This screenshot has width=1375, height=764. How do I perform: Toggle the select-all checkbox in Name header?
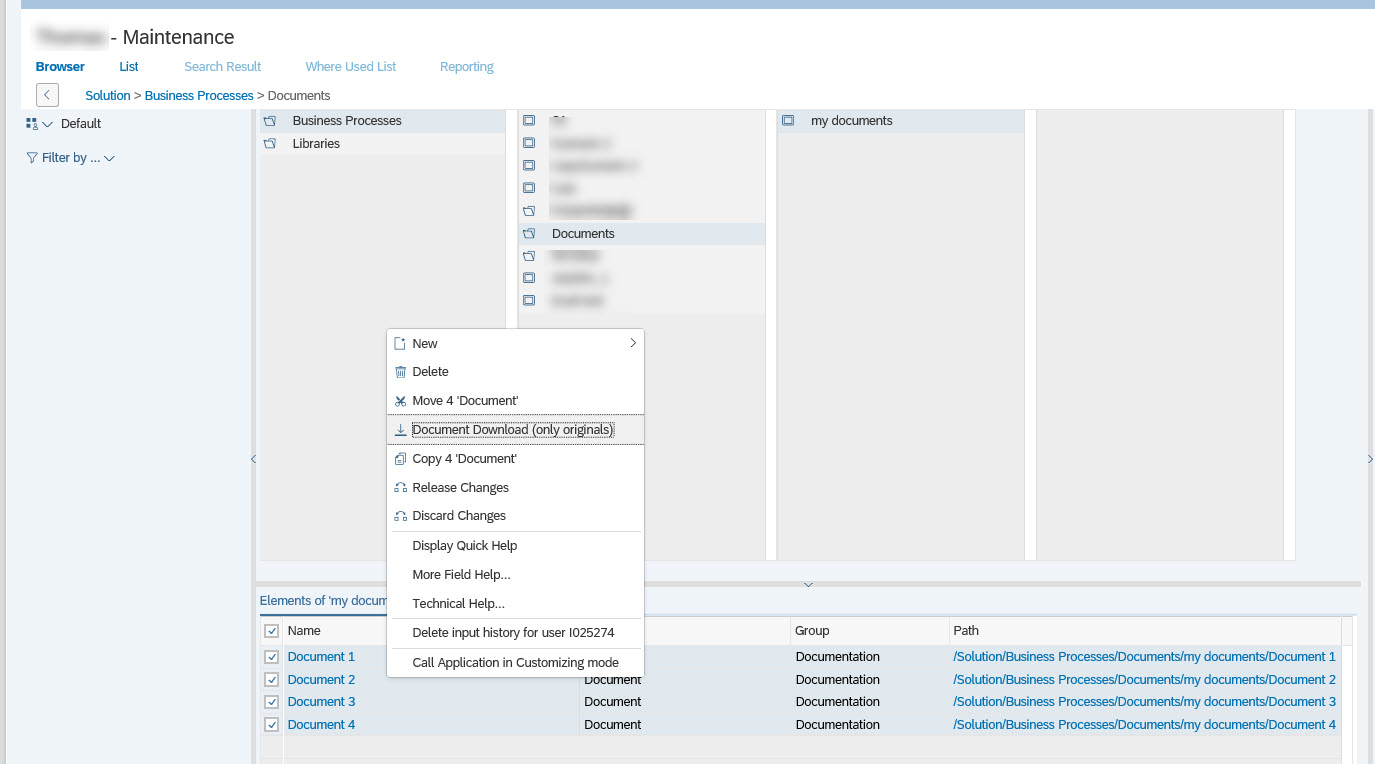coord(271,631)
